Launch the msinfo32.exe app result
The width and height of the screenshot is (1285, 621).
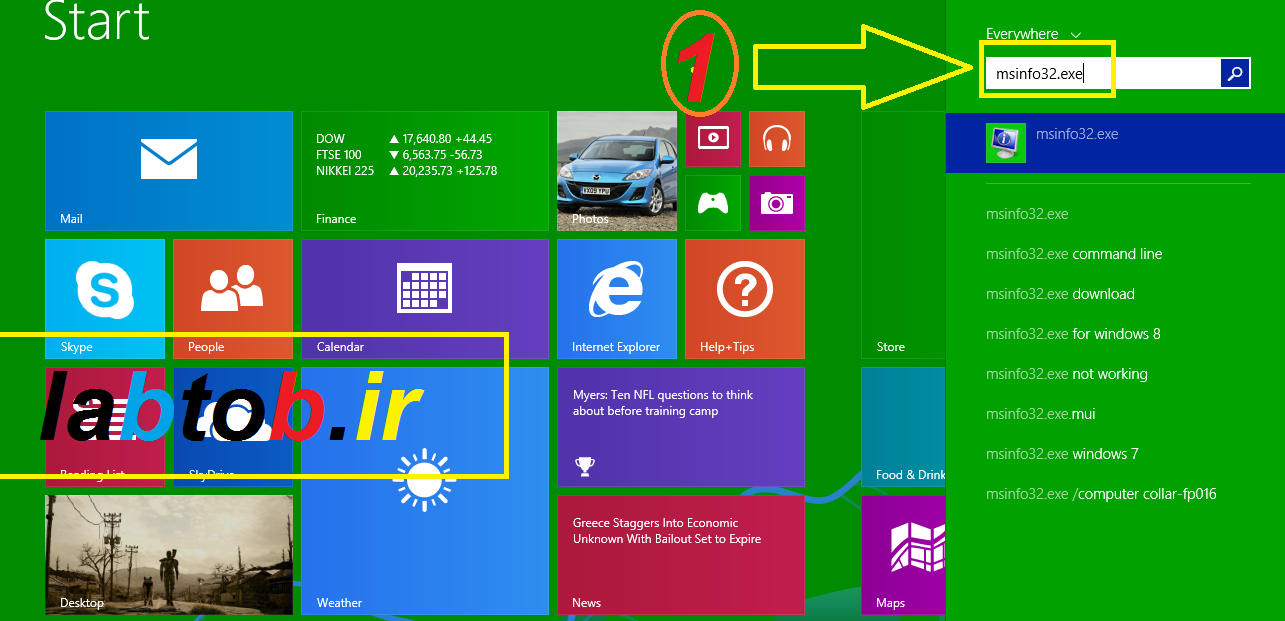(1115, 143)
